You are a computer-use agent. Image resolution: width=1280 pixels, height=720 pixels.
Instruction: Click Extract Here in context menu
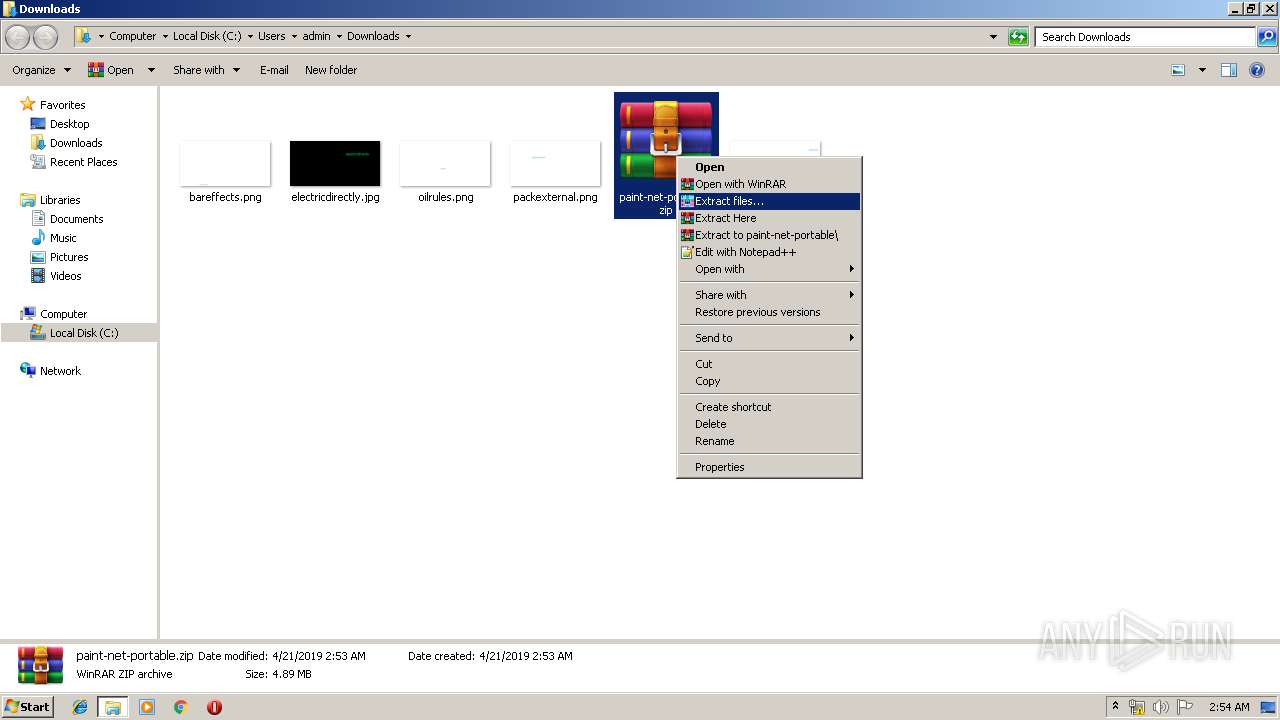769,218
